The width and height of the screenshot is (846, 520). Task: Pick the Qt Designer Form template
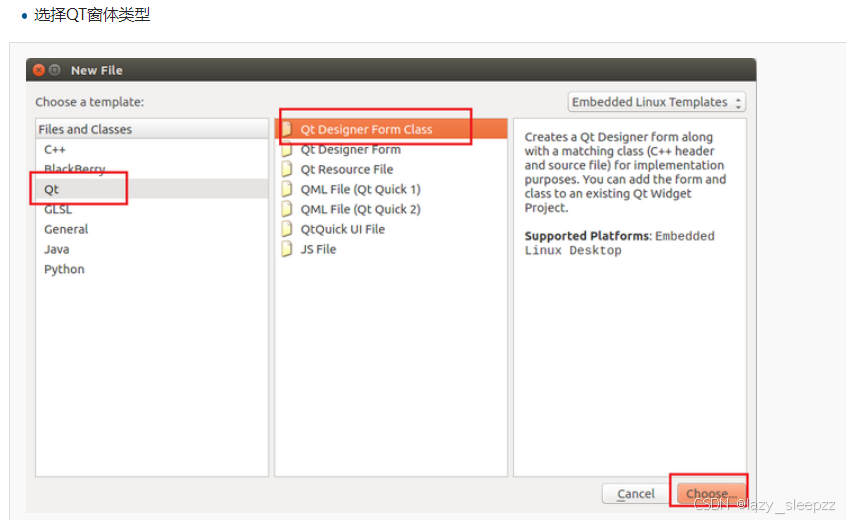pyautogui.click(x=391, y=149)
